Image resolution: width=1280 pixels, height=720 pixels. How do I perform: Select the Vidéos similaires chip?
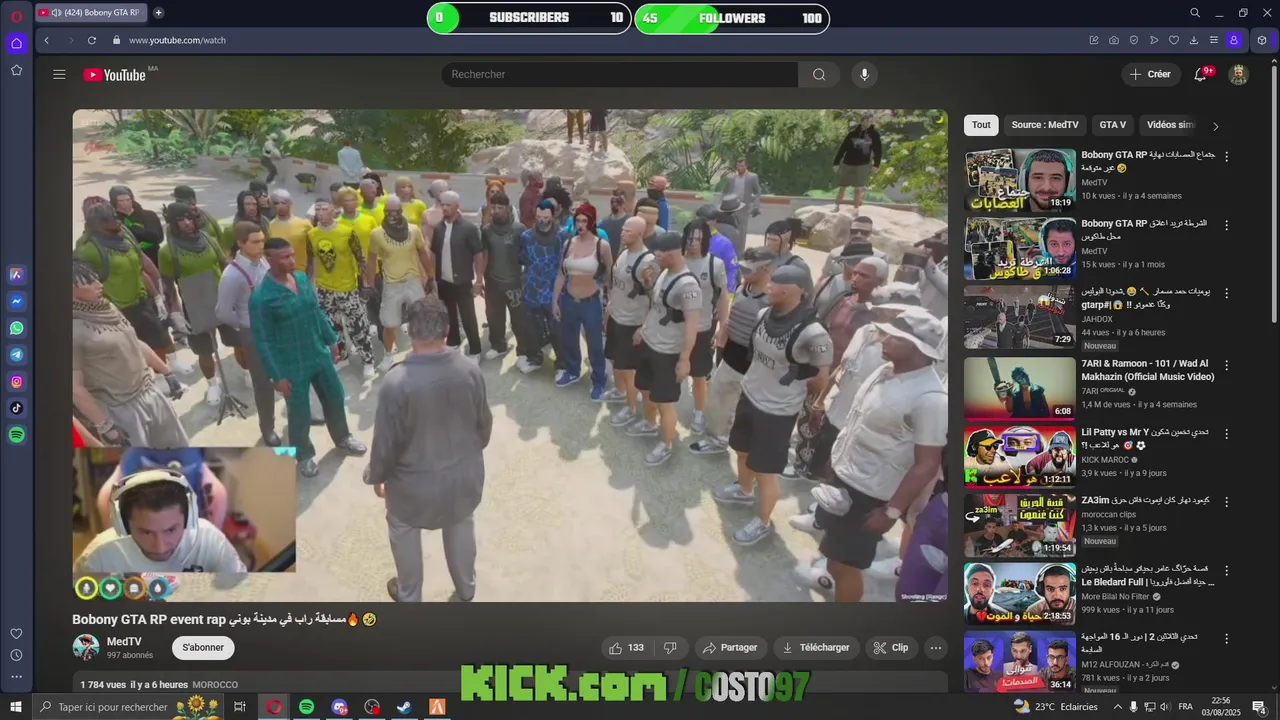(1170, 125)
